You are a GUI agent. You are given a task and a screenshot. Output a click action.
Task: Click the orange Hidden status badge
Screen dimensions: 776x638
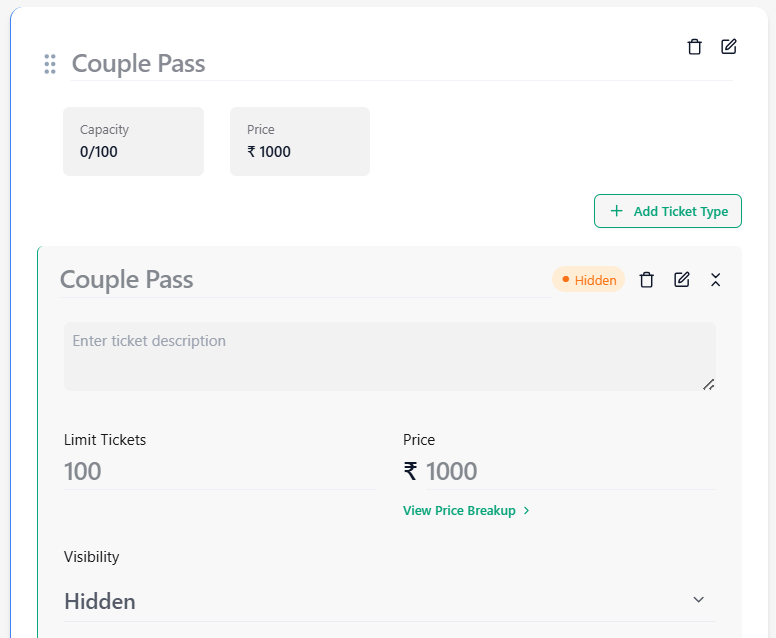(588, 280)
